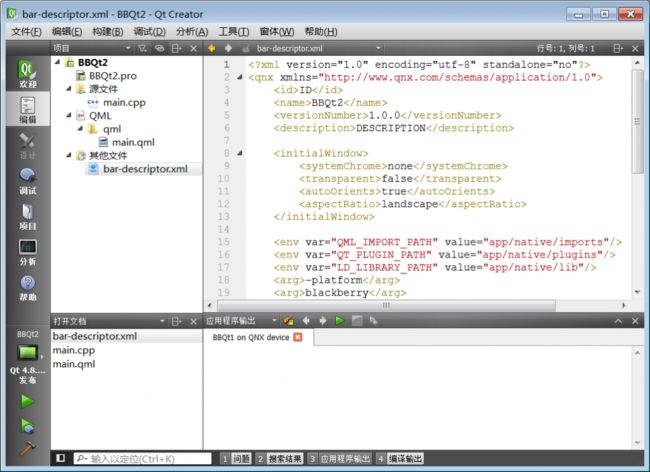Collapse the QML tree node

coord(68,115)
